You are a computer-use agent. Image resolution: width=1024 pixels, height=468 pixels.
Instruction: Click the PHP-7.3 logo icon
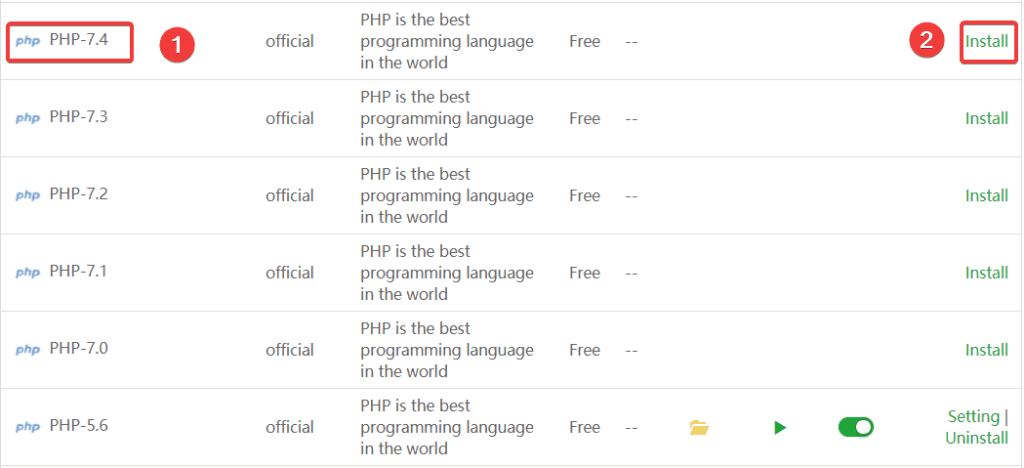pos(28,119)
